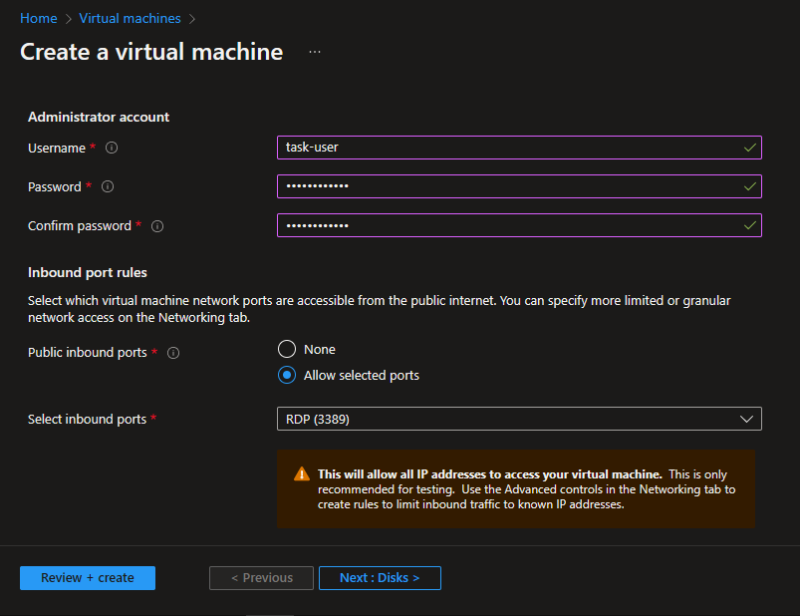This screenshot has height=616, width=800.
Task: Click the green checkmark in the Username field
Action: (748, 147)
